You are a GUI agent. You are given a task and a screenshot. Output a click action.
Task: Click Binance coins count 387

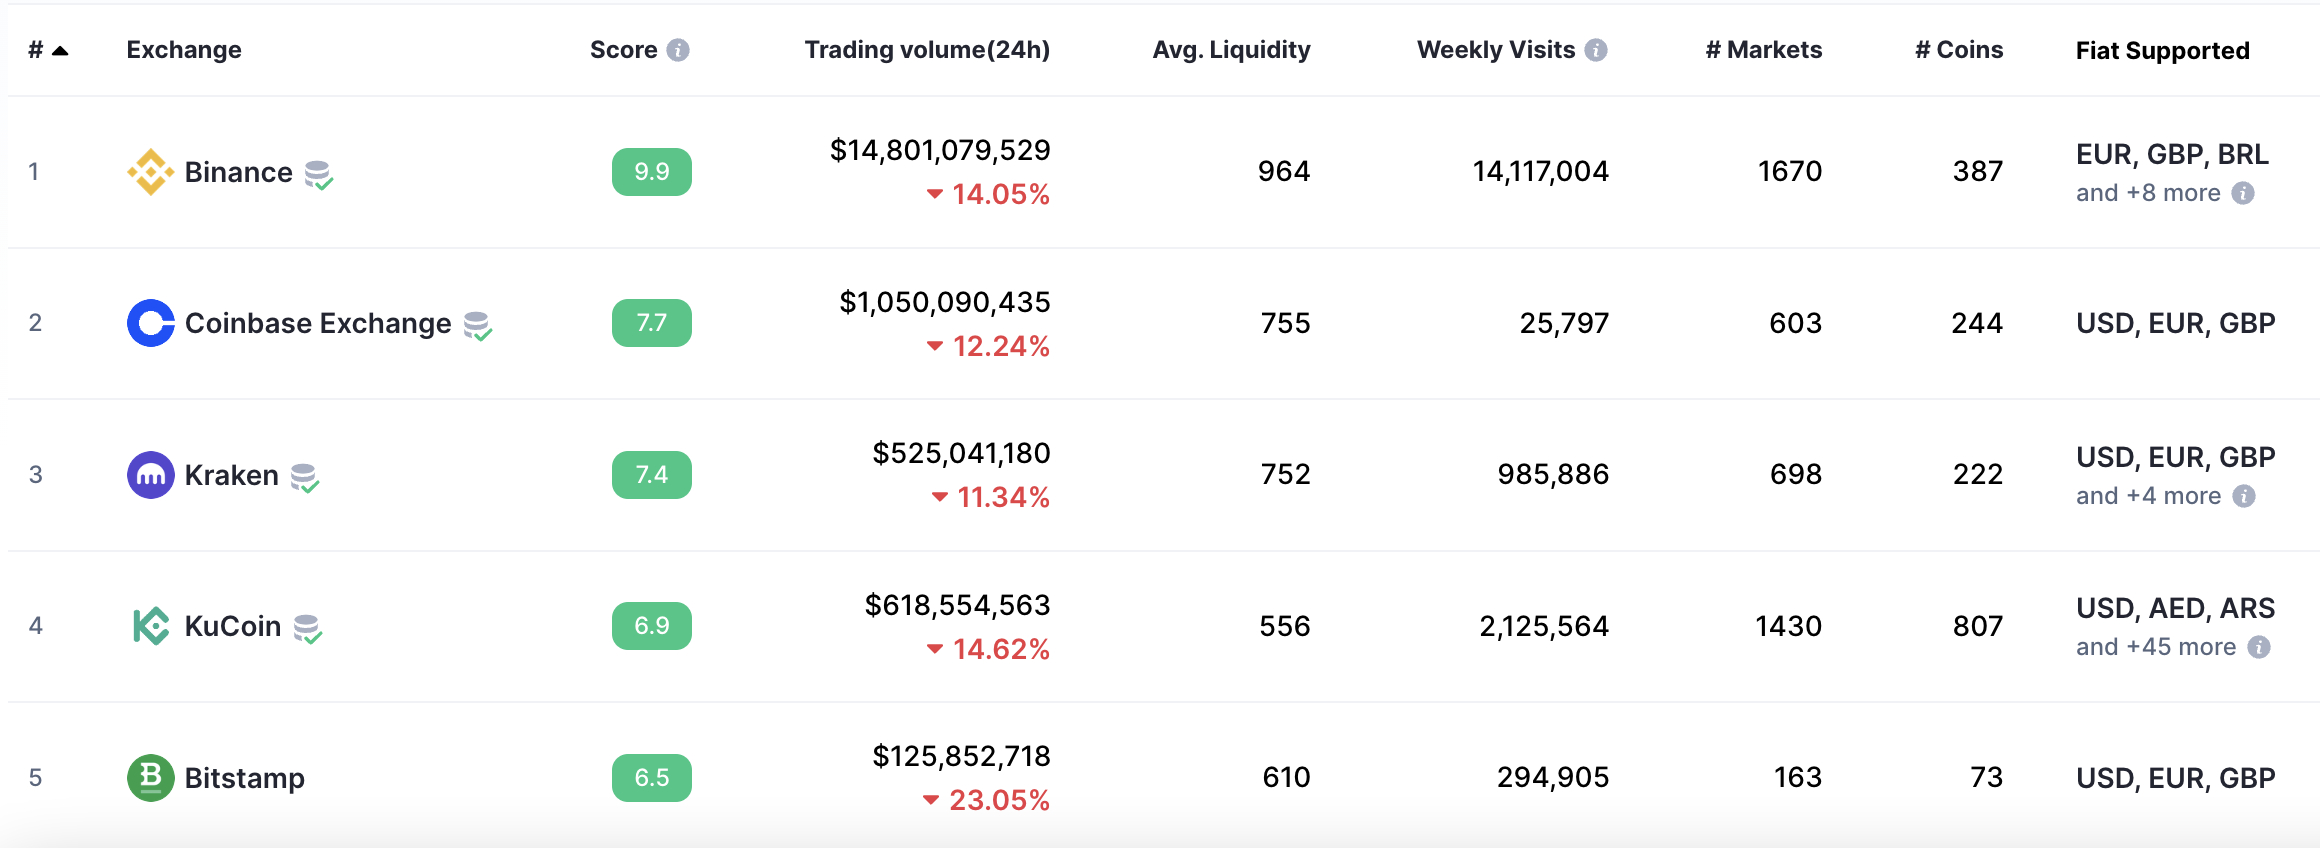1978,172
